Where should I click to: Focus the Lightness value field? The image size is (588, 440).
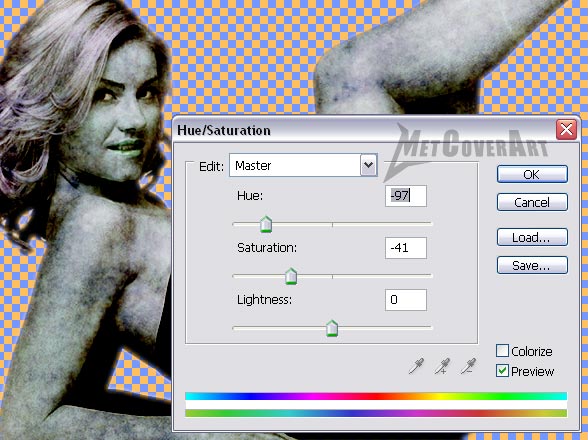click(406, 300)
